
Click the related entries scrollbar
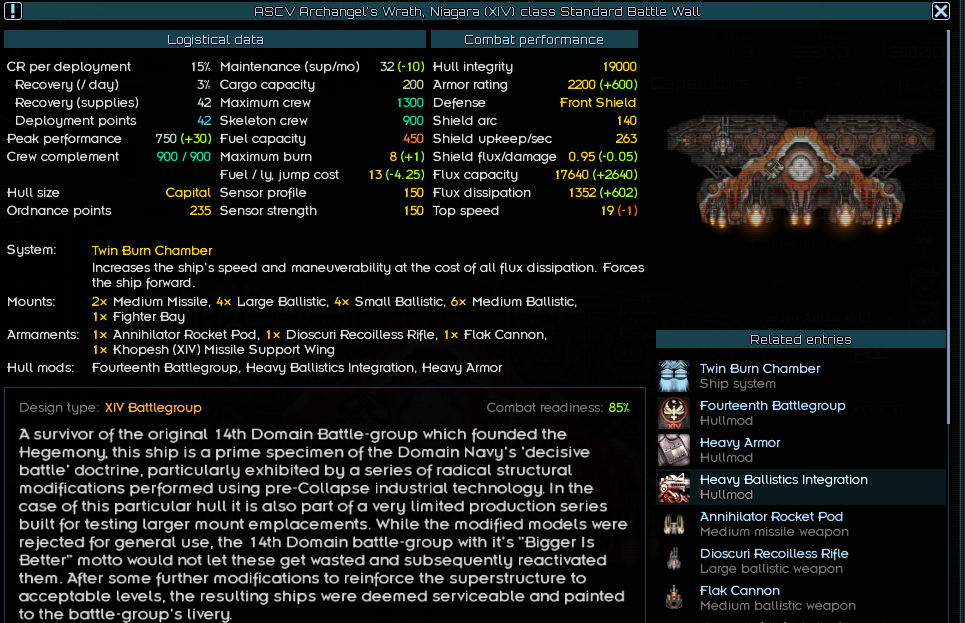[x=949, y=228]
